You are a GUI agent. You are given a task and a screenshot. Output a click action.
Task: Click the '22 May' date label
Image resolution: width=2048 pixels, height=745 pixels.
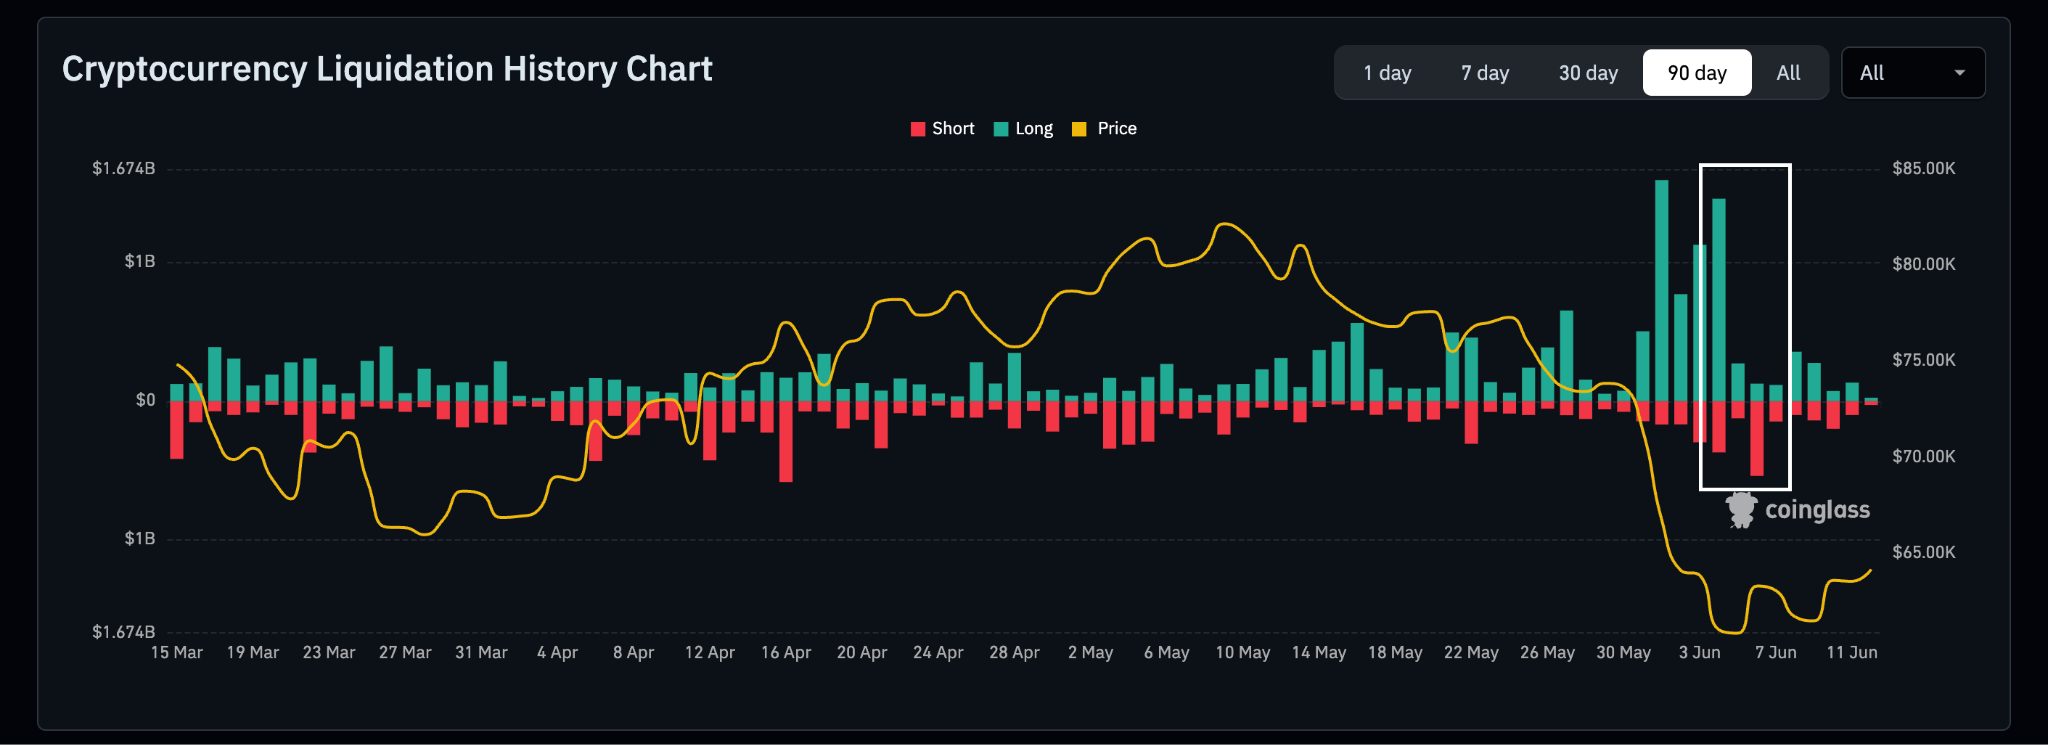[1471, 652]
